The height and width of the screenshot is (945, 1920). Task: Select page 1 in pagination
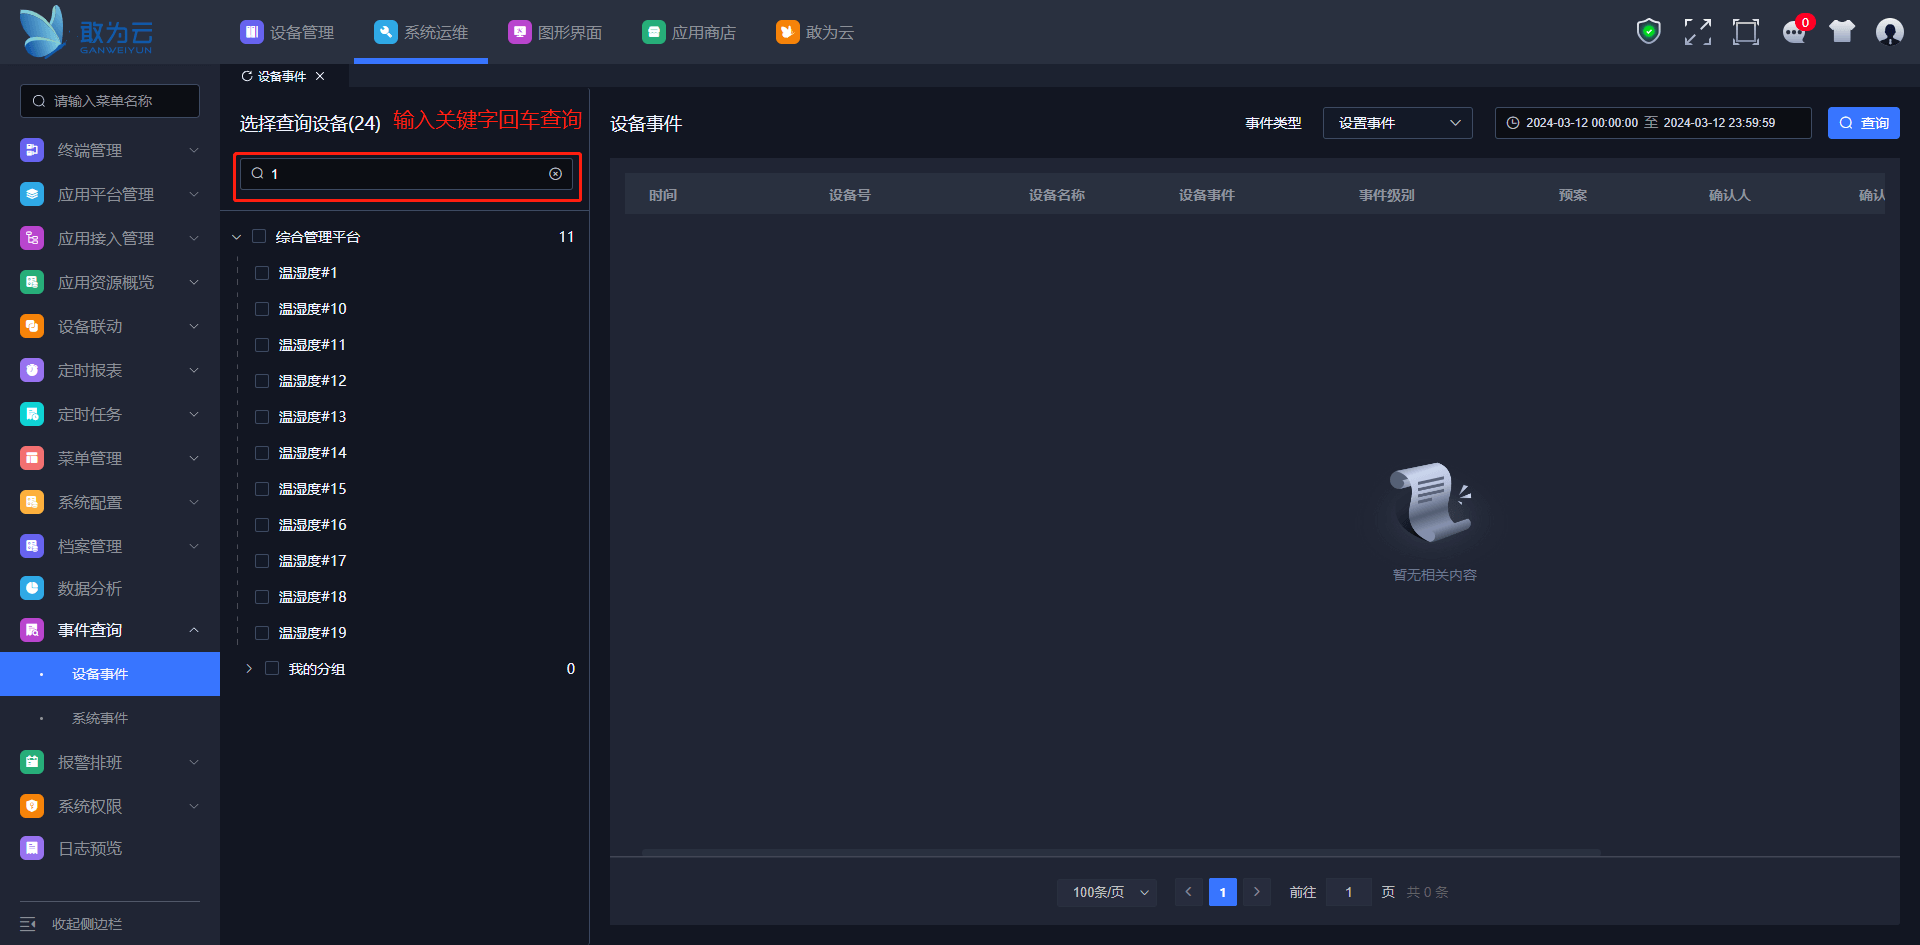tap(1223, 892)
